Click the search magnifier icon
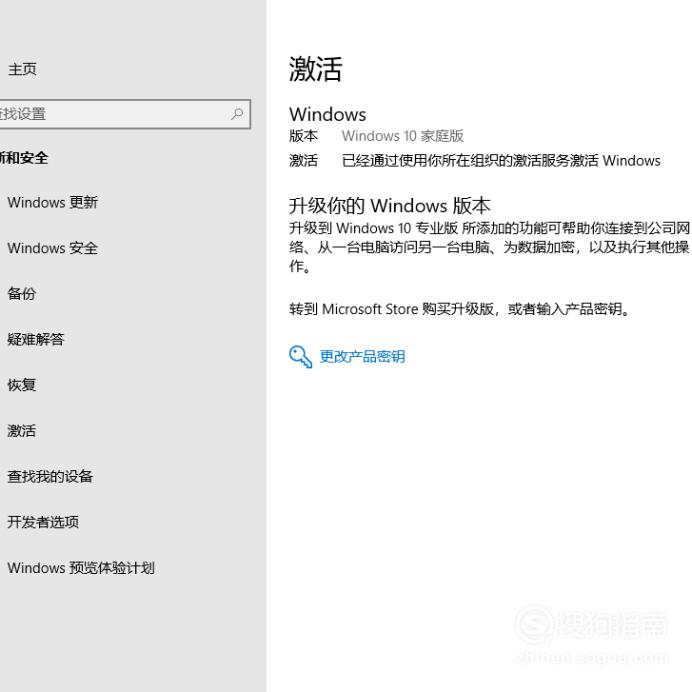Screen dimensions: 692x692 click(x=237, y=114)
